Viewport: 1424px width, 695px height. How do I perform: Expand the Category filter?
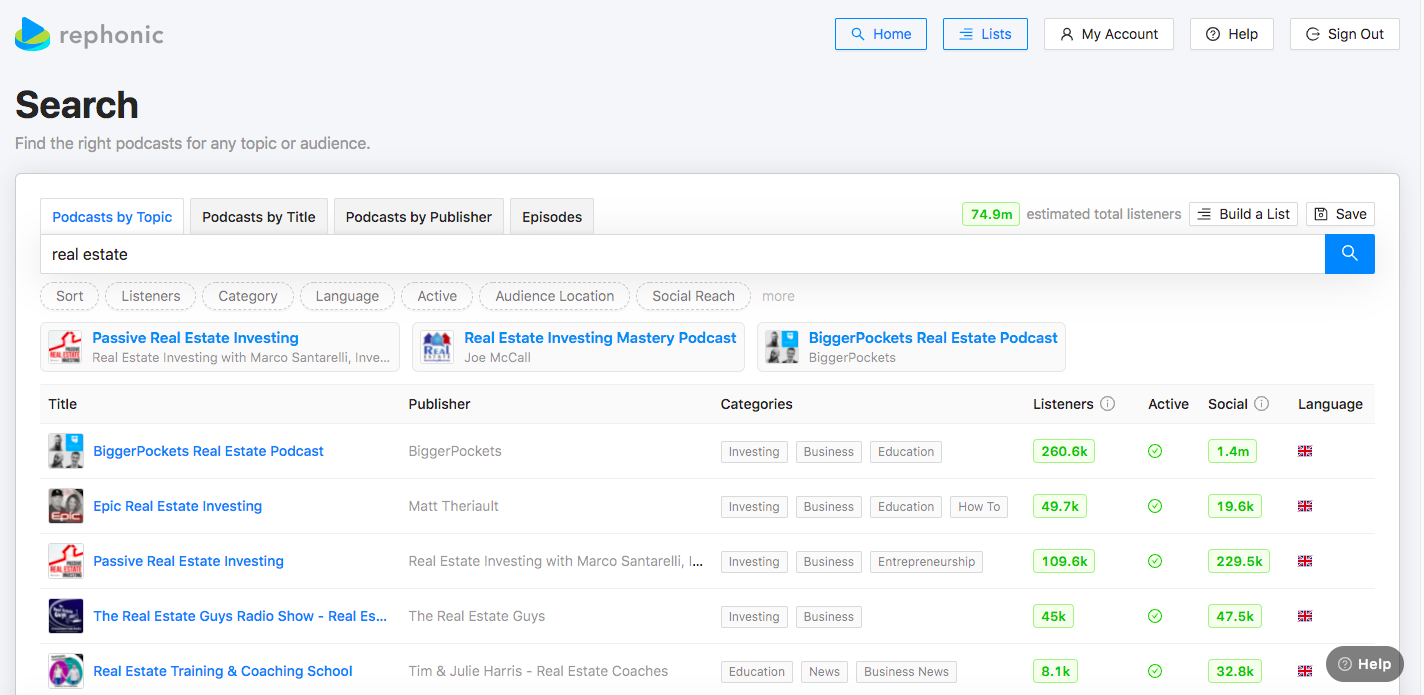248,296
